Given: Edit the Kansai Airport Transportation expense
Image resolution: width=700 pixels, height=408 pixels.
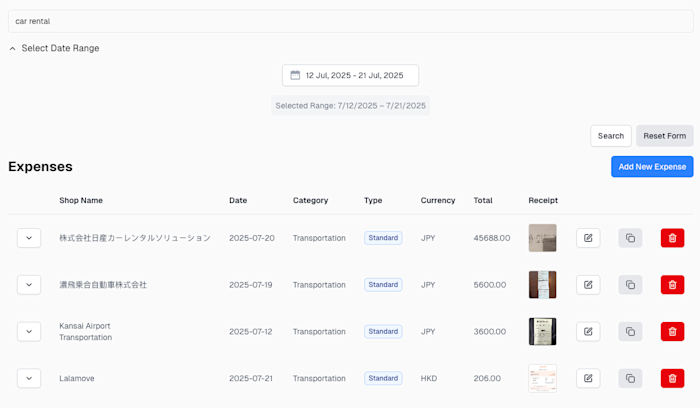Looking at the screenshot, I should [588, 331].
